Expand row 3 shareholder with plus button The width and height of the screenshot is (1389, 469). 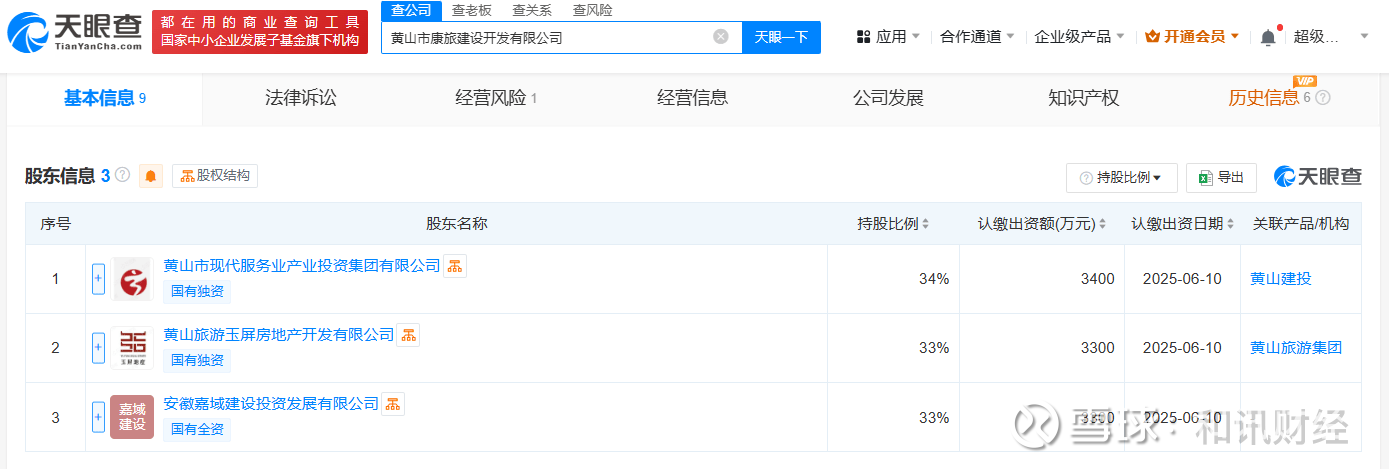pos(98,417)
